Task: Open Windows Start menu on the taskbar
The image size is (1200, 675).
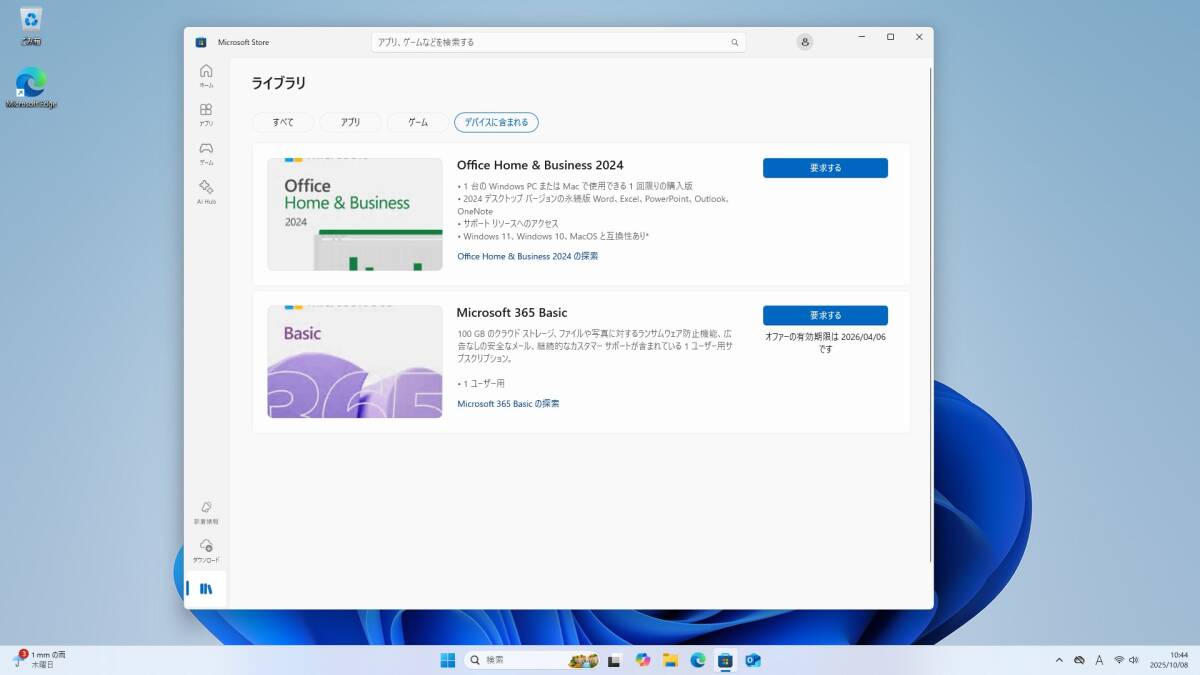Action: pos(447,660)
